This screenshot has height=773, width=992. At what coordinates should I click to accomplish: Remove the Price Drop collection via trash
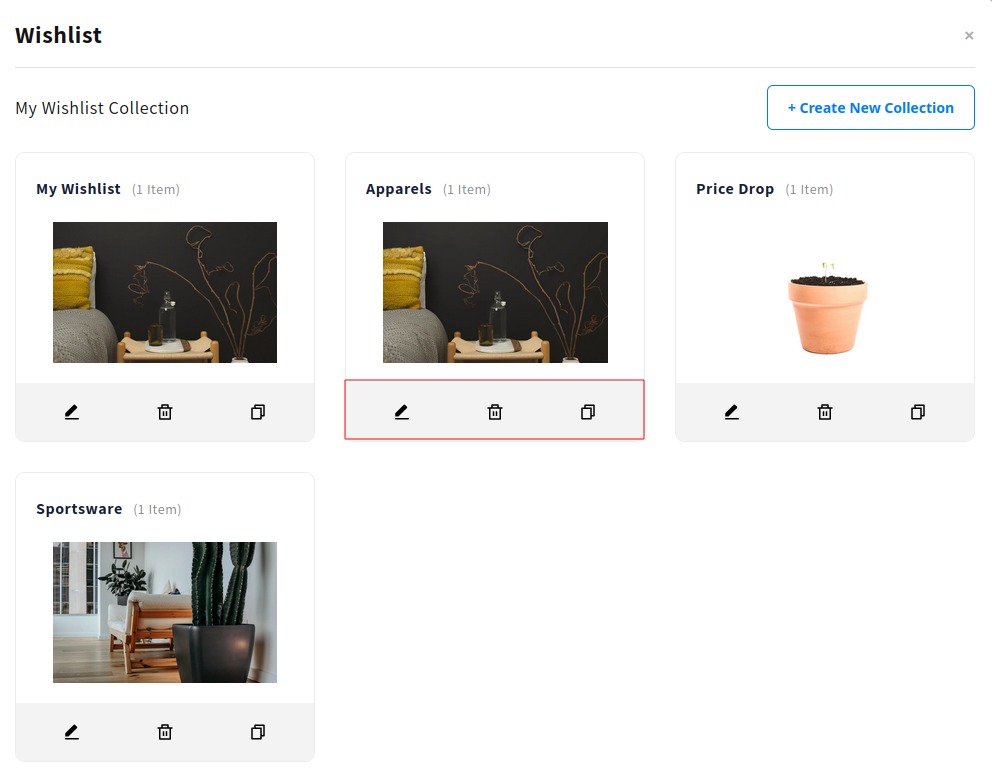(825, 412)
